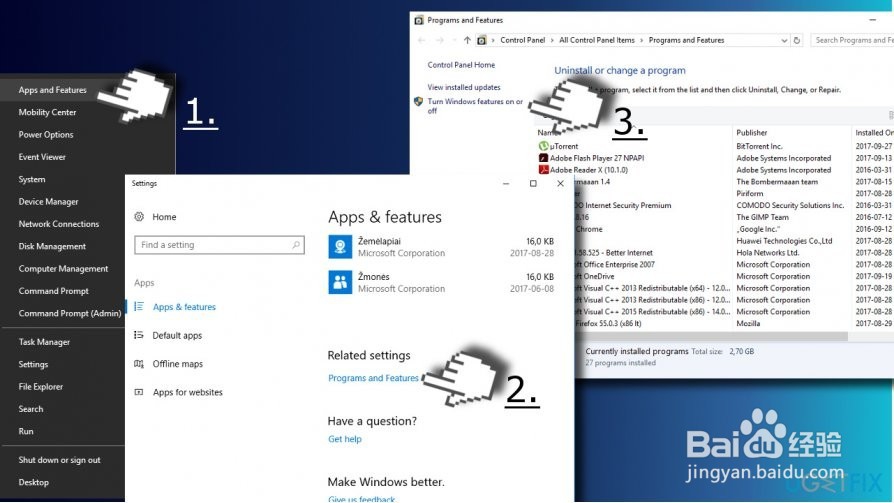894x503 pixels.
Task: Click the Žmonės app name
Action: 373,277
